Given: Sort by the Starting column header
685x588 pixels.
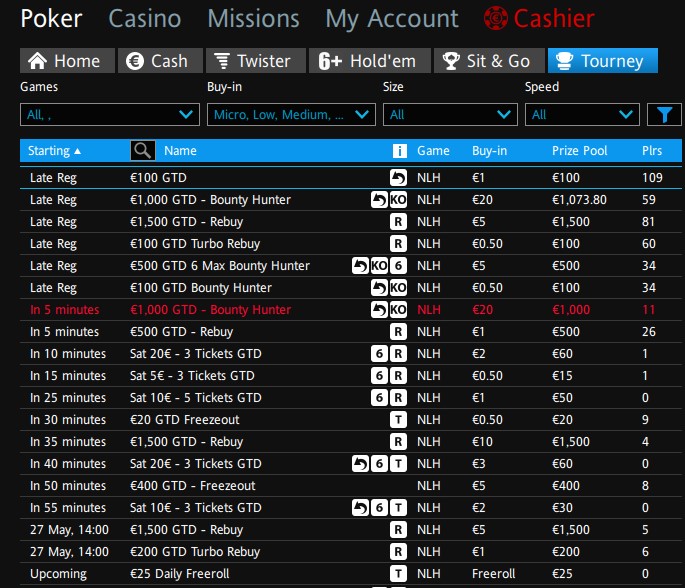Looking at the screenshot, I should click(x=54, y=151).
